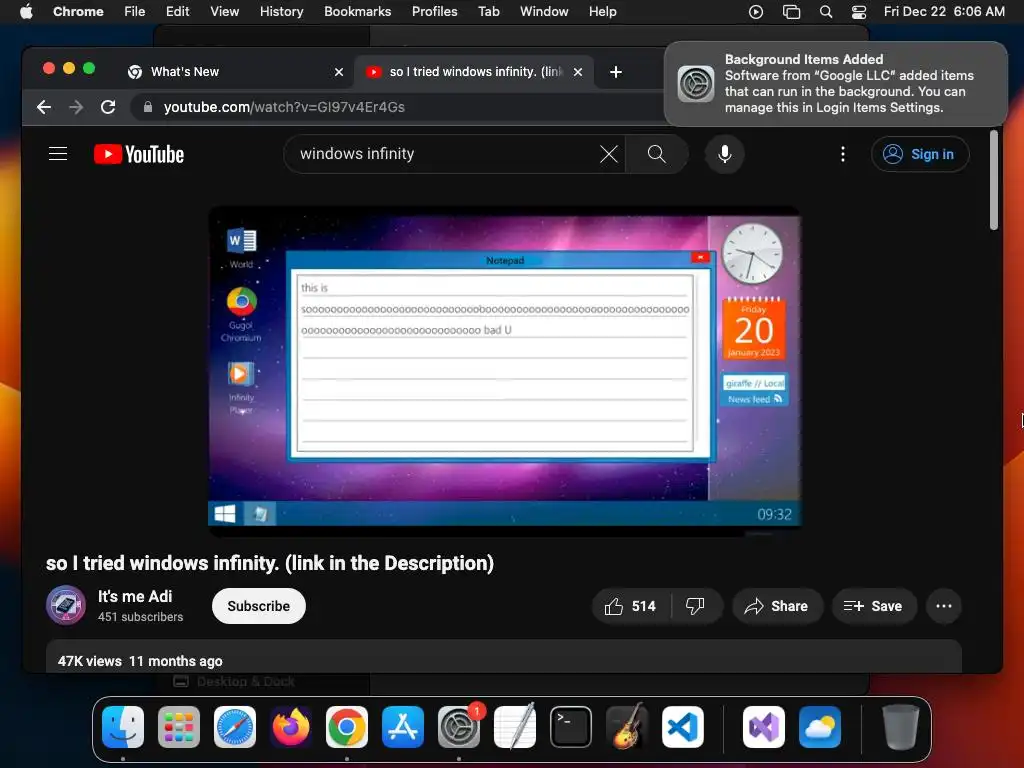The width and height of the screenshot is (1024, 768).
Task: Open the Trash in the dock
Action: [x=901, y=727]
